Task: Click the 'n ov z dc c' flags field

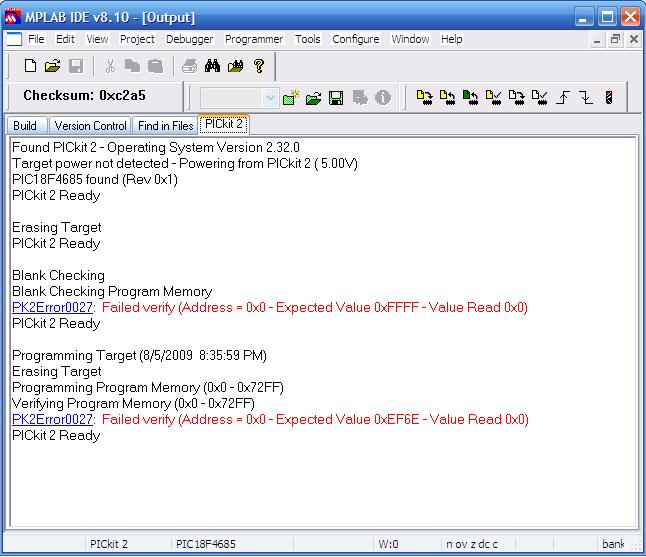Action: click(472, 544)
